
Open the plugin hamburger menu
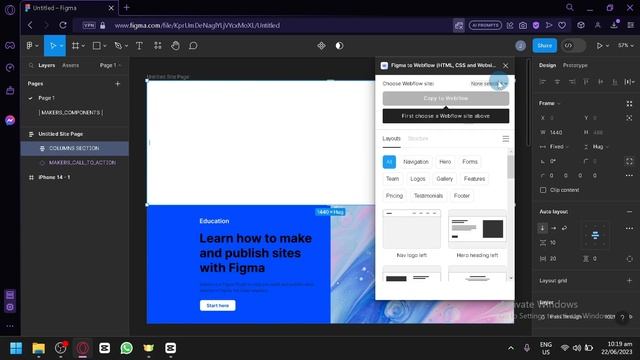(506, 139)
